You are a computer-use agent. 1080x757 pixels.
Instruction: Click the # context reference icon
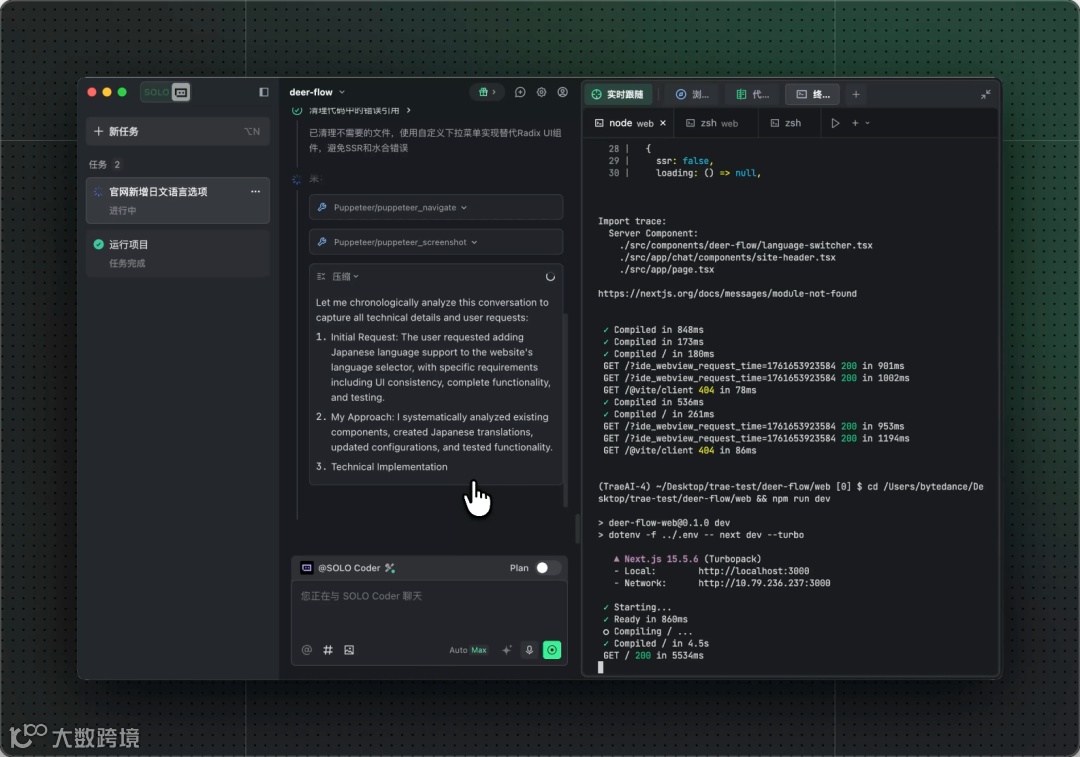[328, 650]
